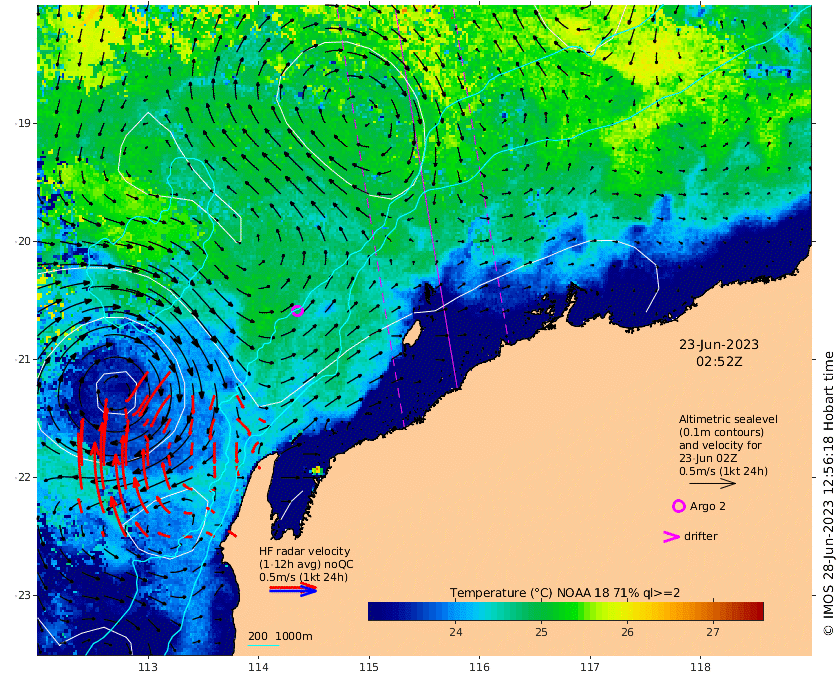Image resolution: width=840 pixels, height=680 pixels.
Task: Click the small island off the coast near 115.4E
Action: [411, 334]
